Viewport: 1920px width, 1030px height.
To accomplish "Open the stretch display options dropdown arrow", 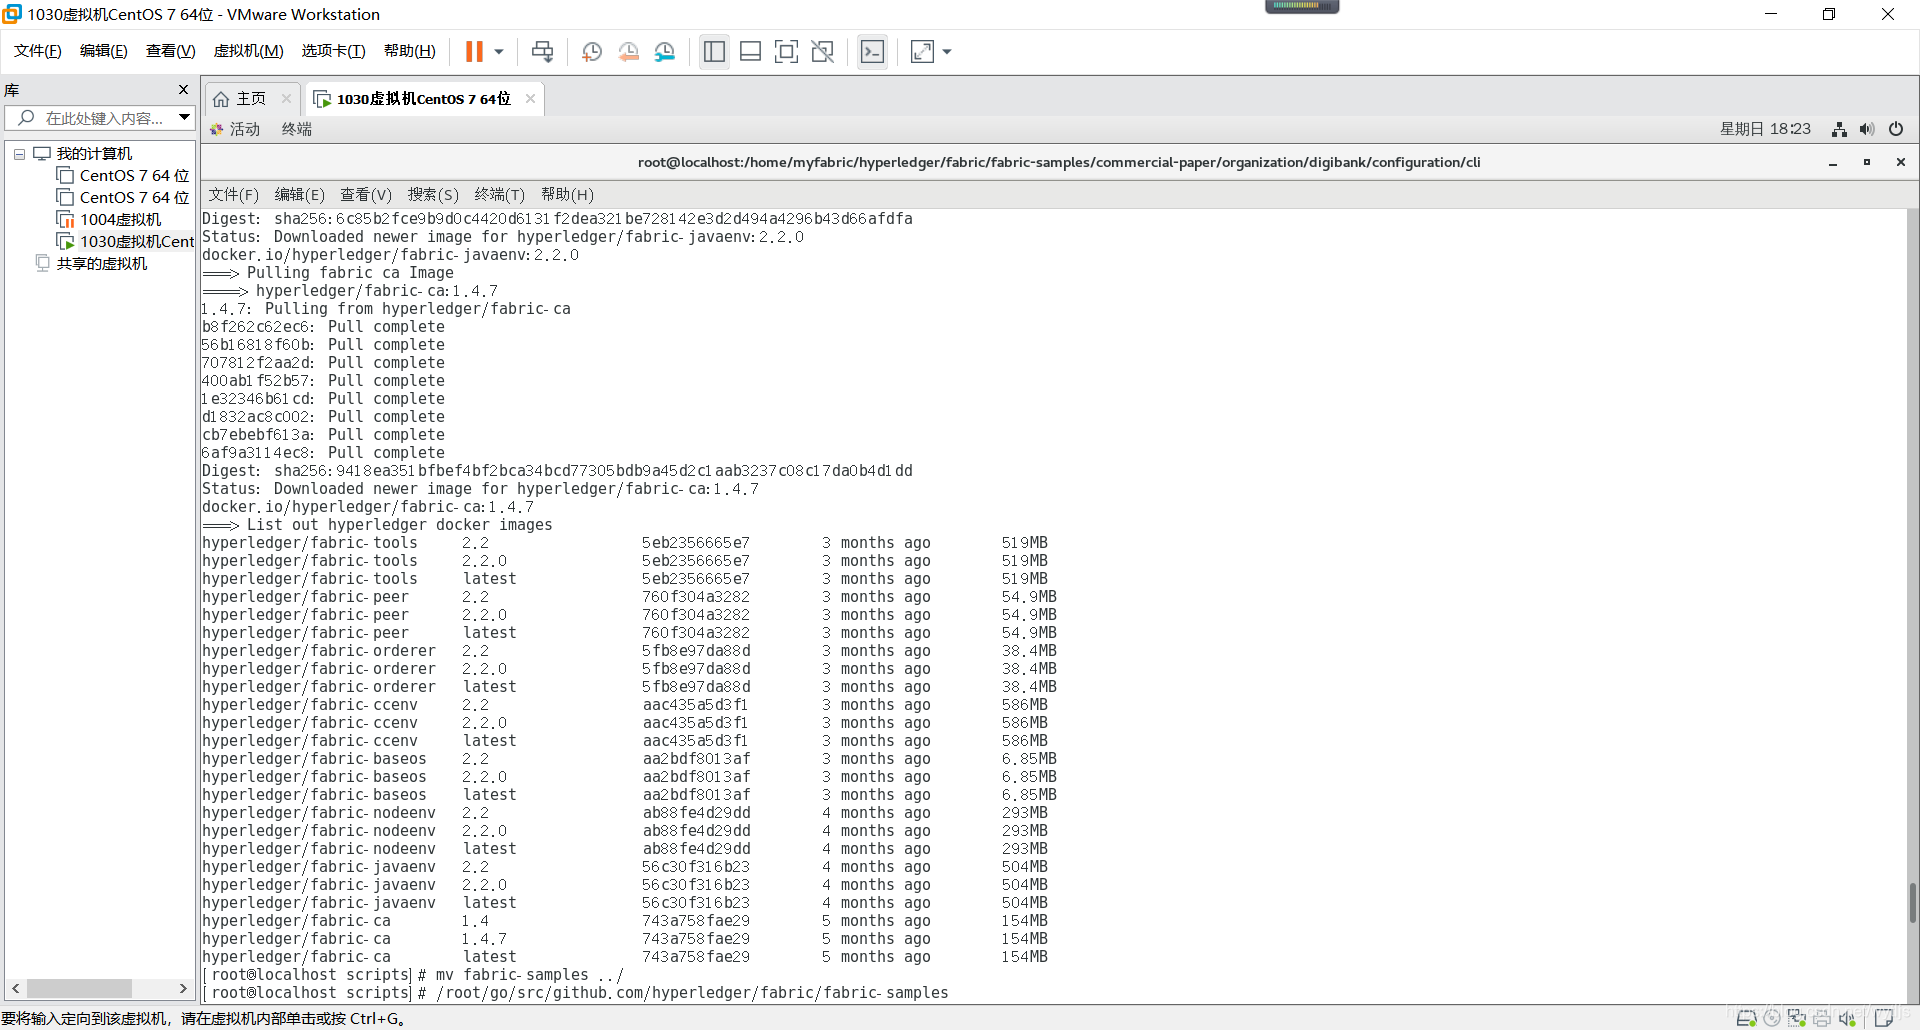I will point(947,52).
